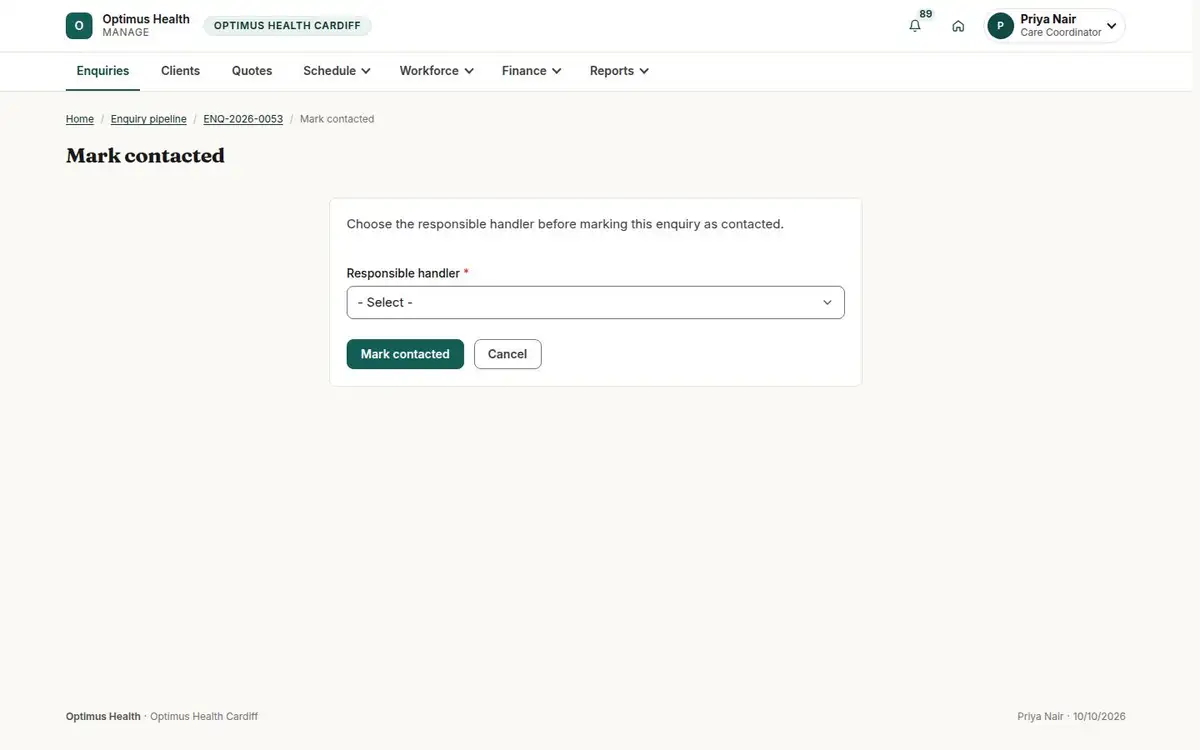
Task: Click Priya Nair's avatar circle
Action: coord(1001,26)
